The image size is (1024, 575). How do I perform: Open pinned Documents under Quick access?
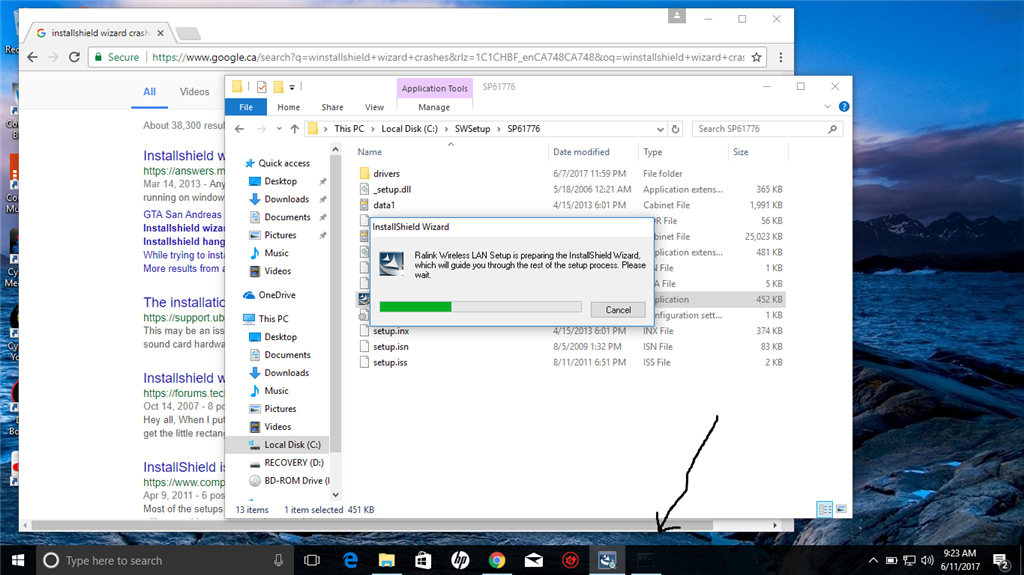pos(287,217)
